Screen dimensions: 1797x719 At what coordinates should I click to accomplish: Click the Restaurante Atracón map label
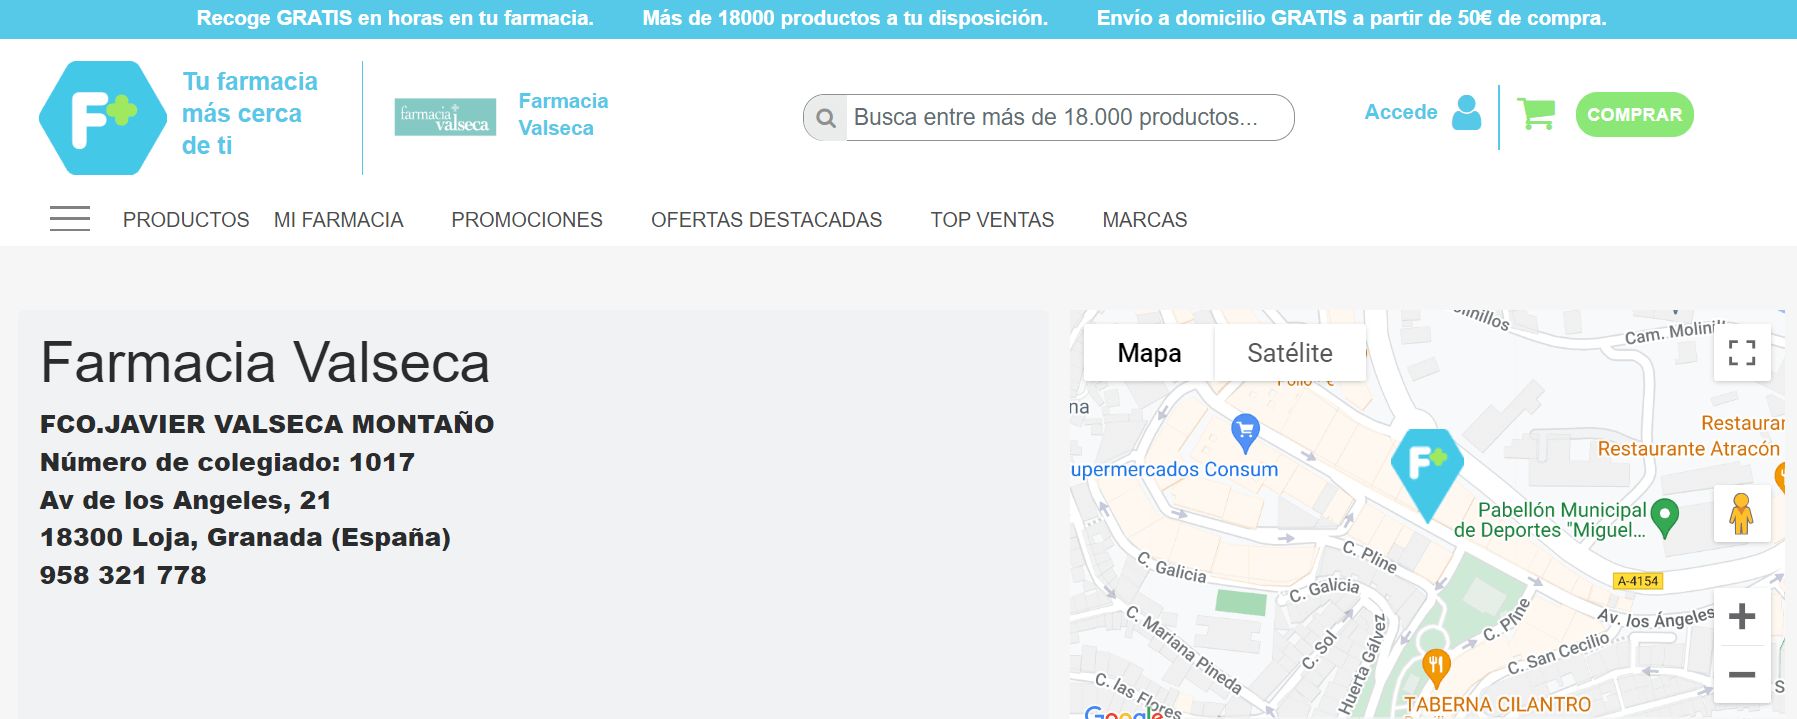click(1689, 449)
